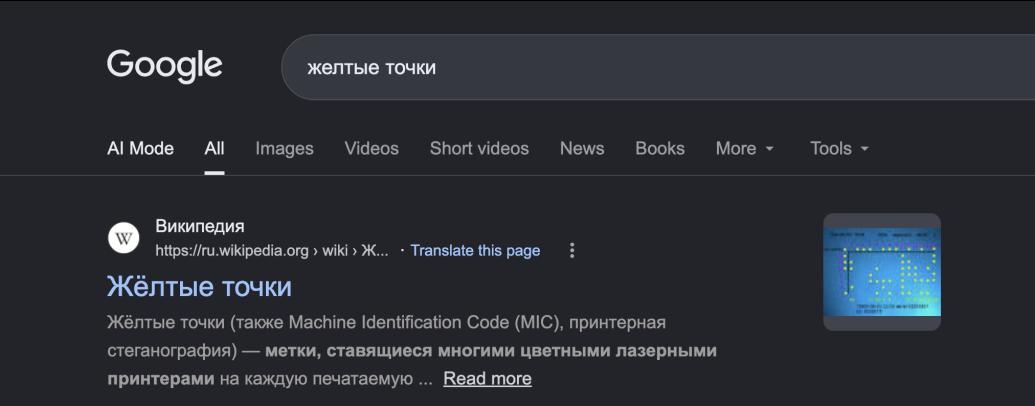This screenshot has height=406, width=1035.
Task: Open the three-dot result options menu
Action: (572, 251)
